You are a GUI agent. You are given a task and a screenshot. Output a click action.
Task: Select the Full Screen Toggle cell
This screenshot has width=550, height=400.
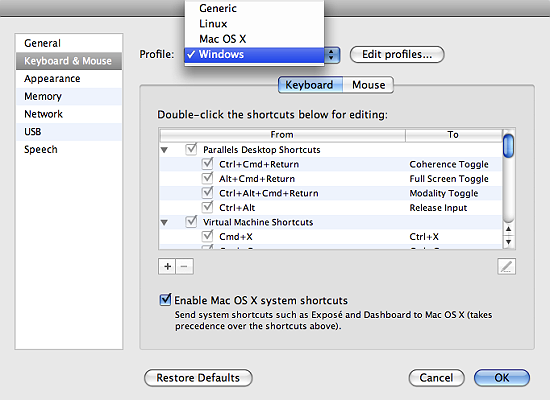point(449,179)
